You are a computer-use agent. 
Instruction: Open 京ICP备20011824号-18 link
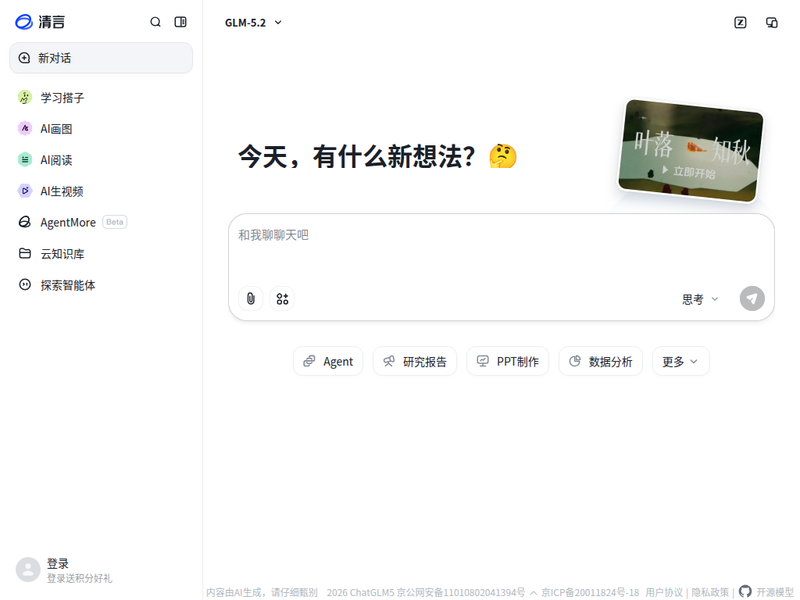click(x=590, y=592)
